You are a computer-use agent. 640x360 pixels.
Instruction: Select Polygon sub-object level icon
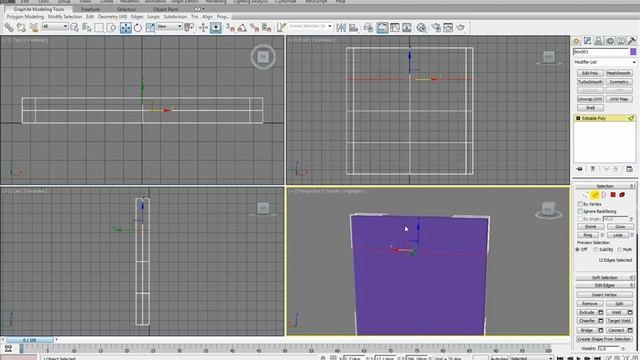click(x=613, y=195)
